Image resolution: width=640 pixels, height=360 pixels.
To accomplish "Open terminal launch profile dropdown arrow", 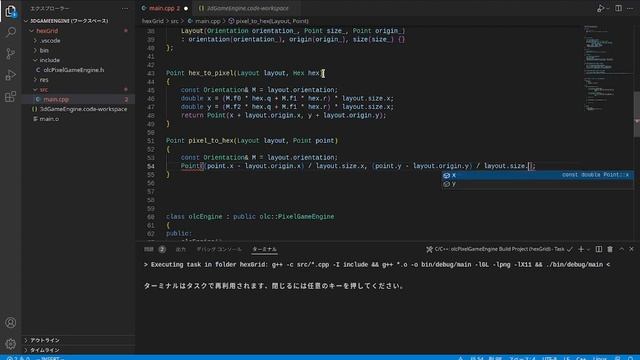I will (x=588, y=249).
